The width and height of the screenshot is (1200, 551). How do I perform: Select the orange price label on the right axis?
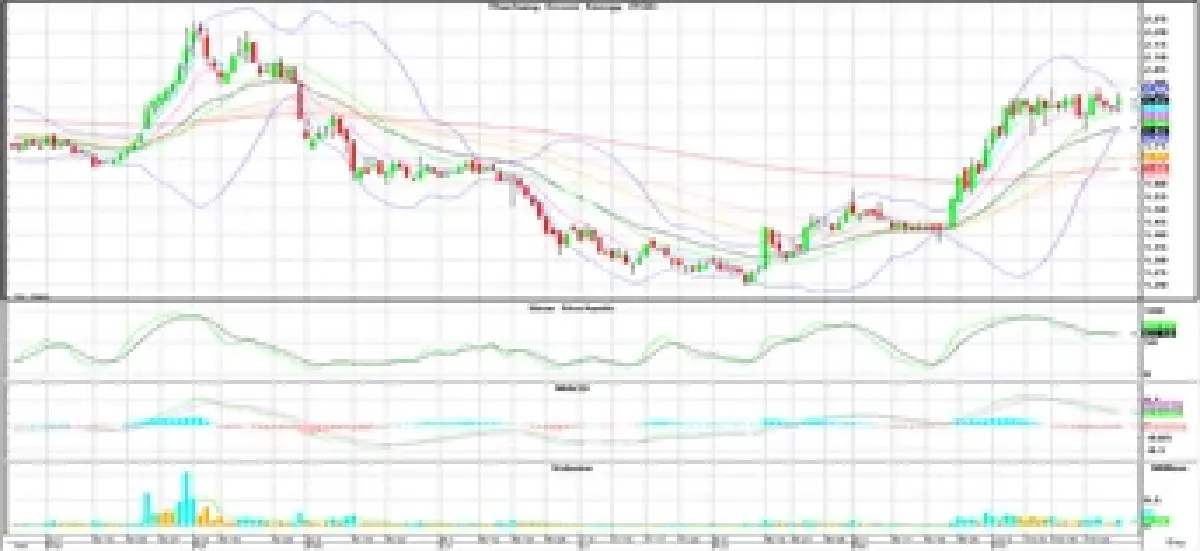pyautogui.click(x=1156, y=158)
